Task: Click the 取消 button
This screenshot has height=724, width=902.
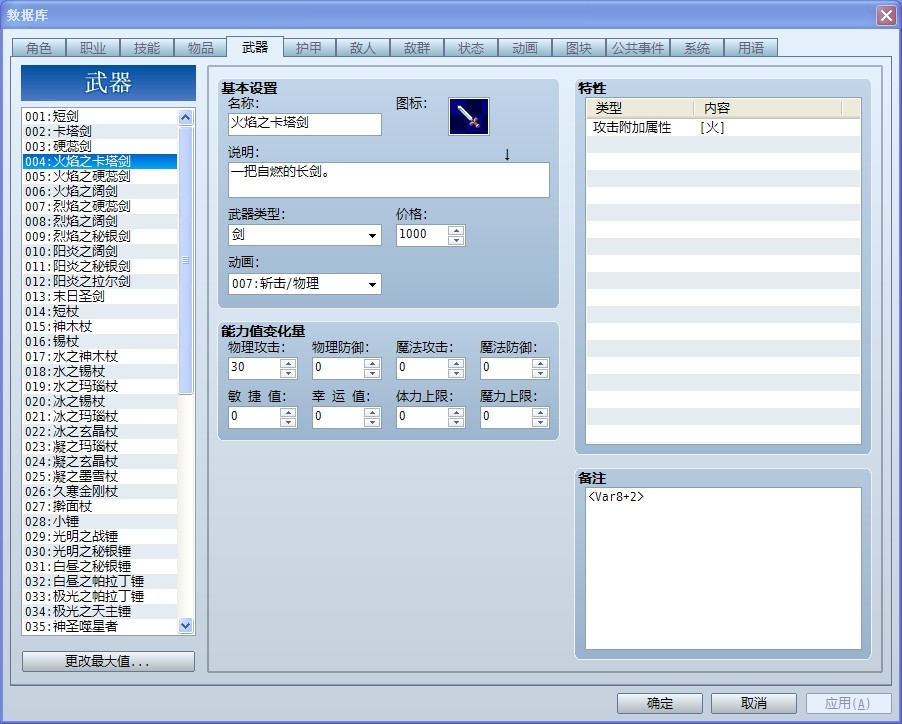Action: pos(754,703)
